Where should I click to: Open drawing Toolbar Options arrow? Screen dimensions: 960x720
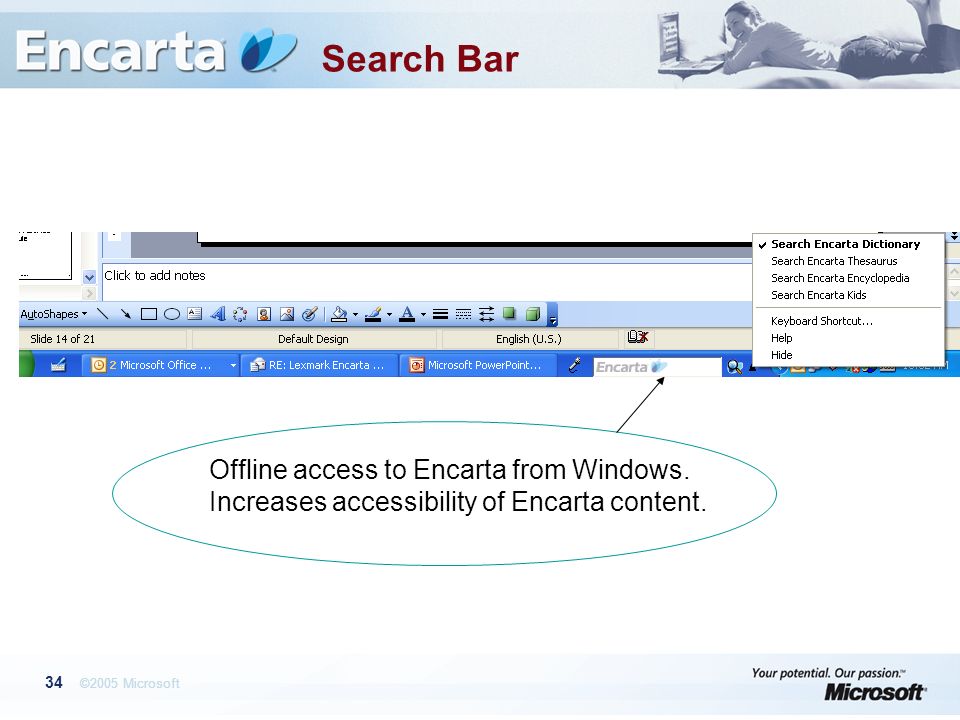(x=553, y=315)
